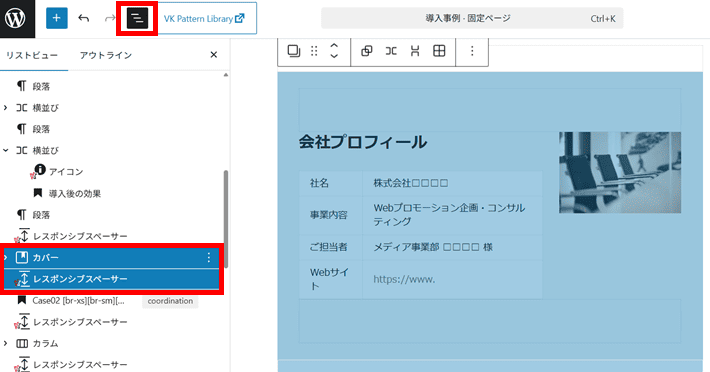This screenshot has width=710, height=372.
Task: Click the Webプロモーション企画 table cell
Action: pyautogui.click(x=452, y=215)
